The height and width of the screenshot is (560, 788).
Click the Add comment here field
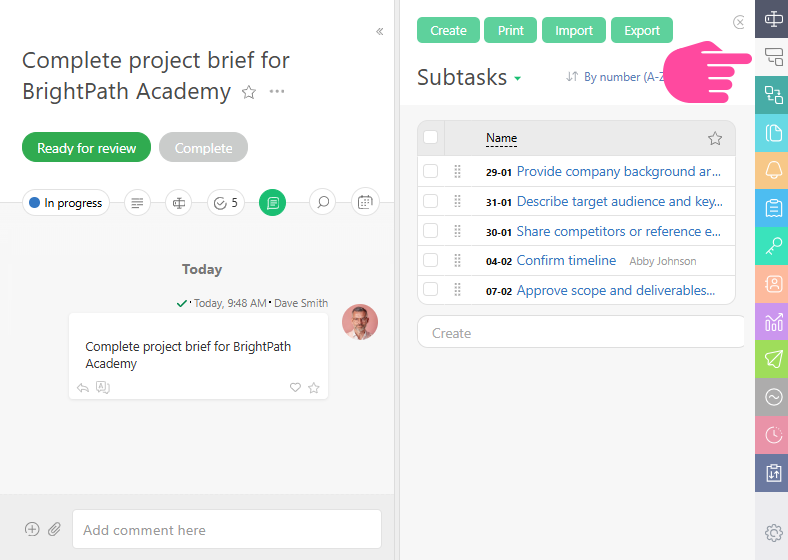(226, 530)
